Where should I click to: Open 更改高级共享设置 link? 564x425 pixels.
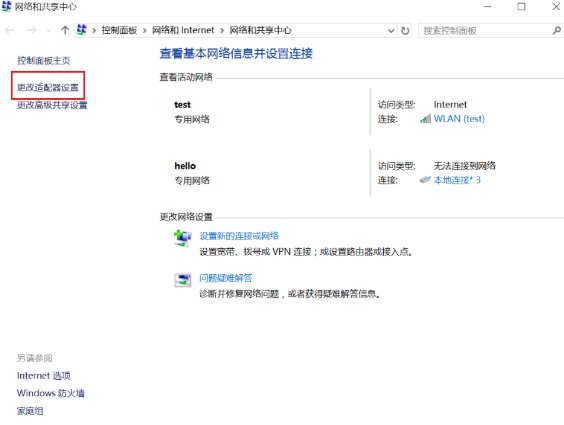pyautogui.click(x=52, y=105)
